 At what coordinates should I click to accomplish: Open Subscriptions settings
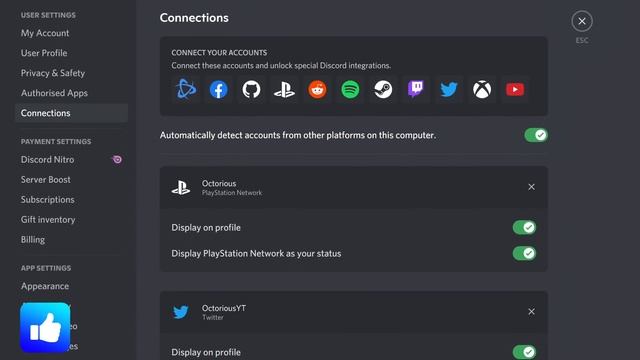click(x=71, y=200)
